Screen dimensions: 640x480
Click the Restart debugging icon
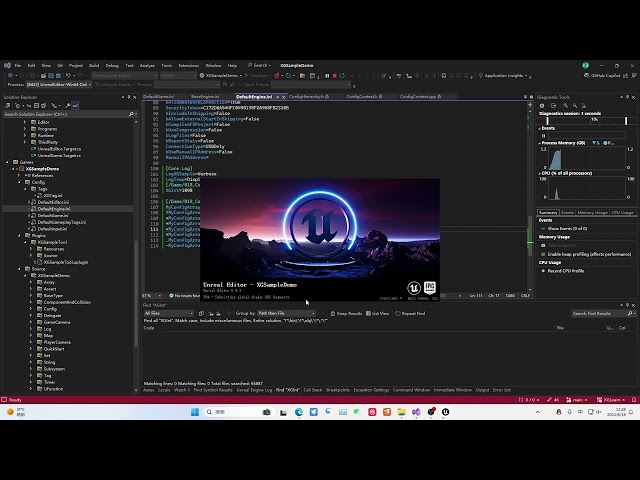(x=342, y=76)
